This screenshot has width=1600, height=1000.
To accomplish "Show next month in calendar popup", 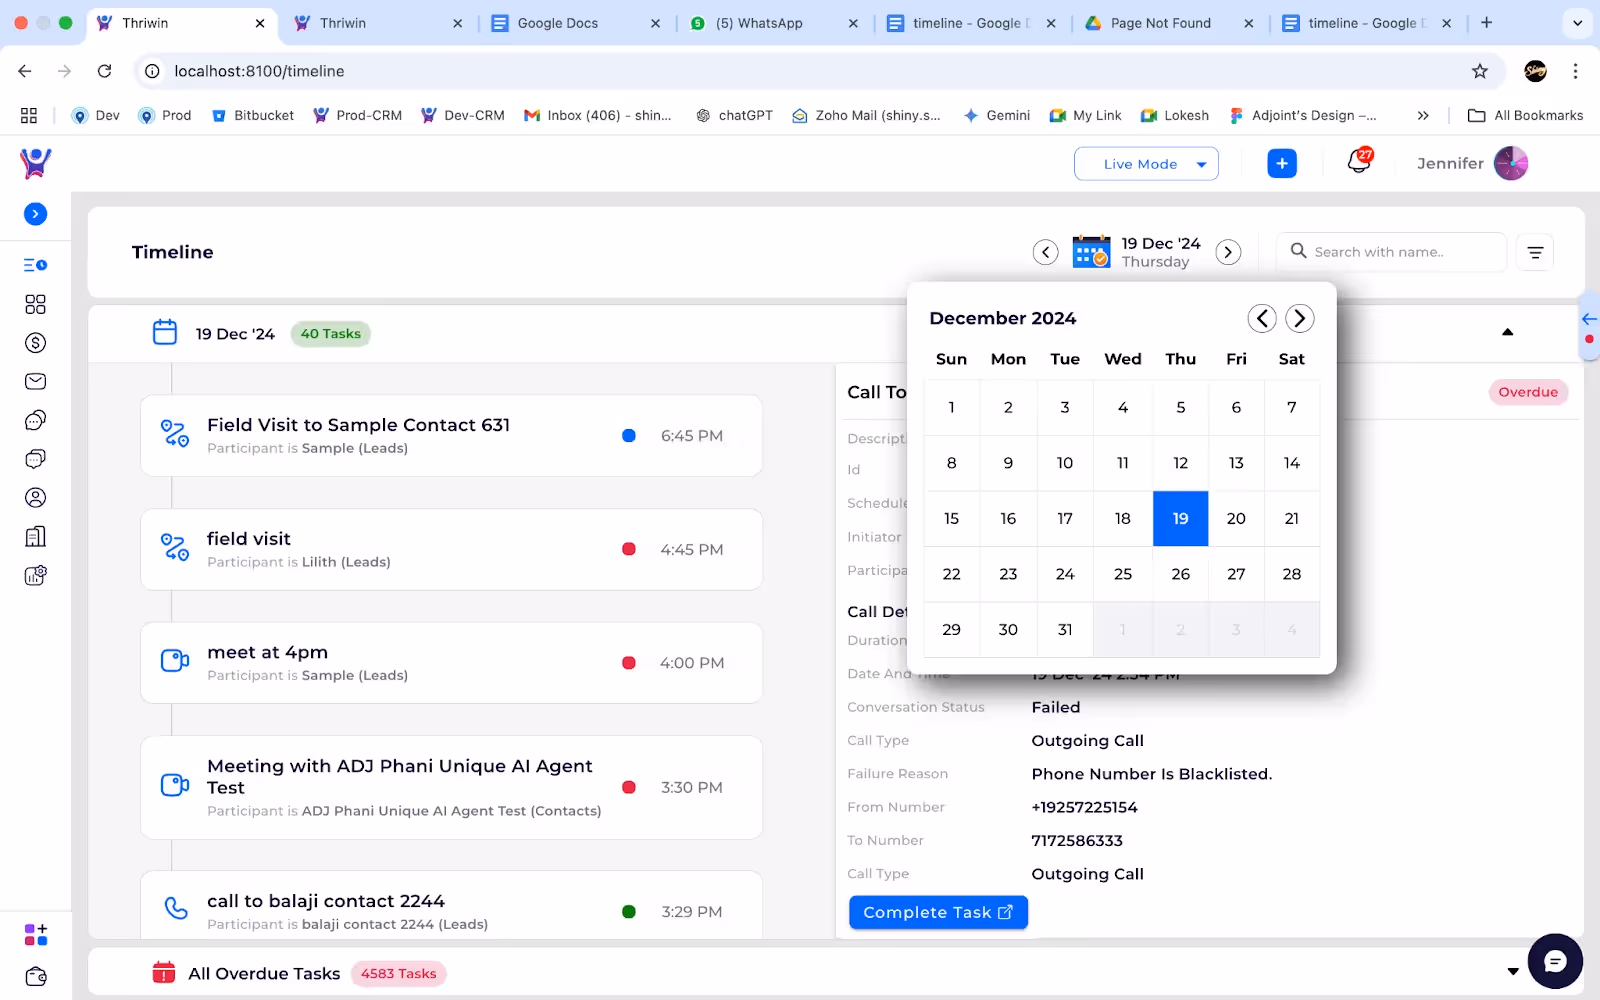I will (1299, 318).
